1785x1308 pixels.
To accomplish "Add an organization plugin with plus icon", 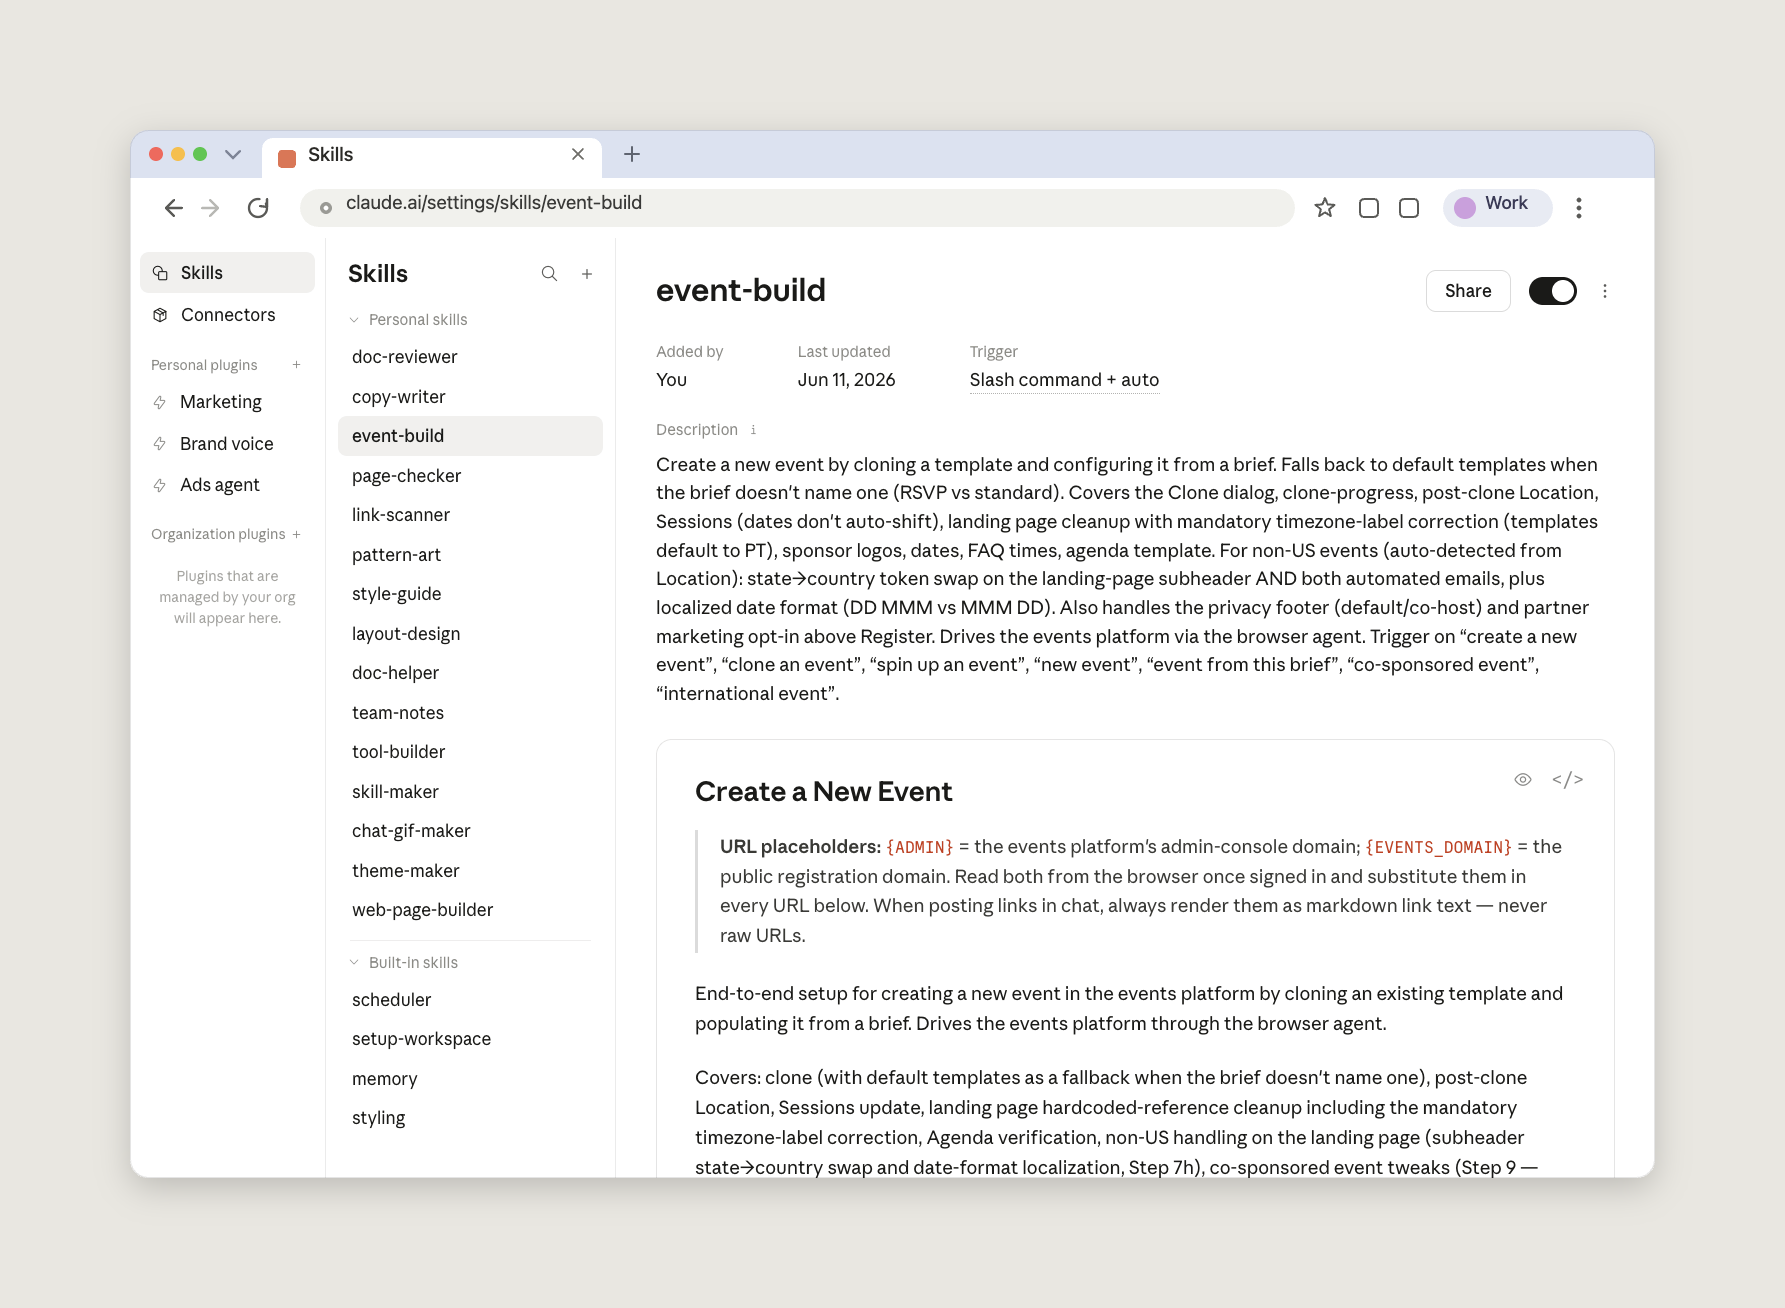I will 296,534.
